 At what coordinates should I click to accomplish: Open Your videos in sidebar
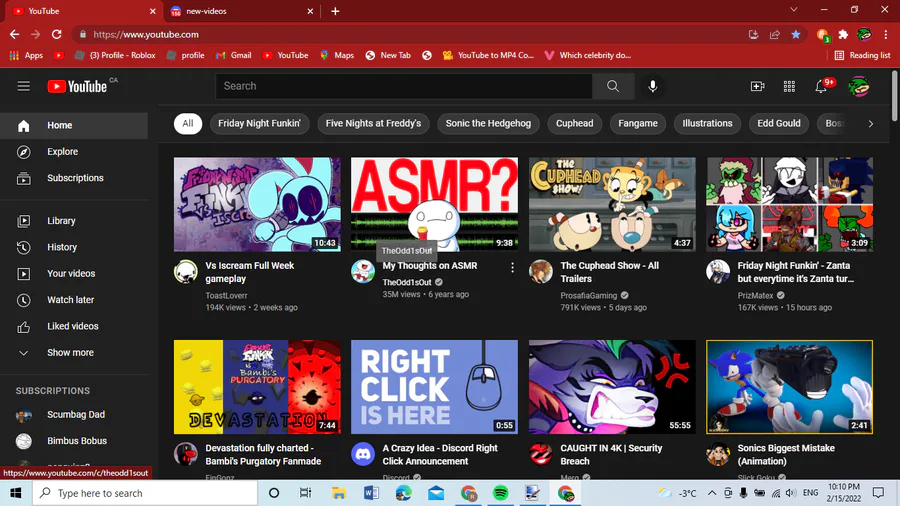coord(74,274)
